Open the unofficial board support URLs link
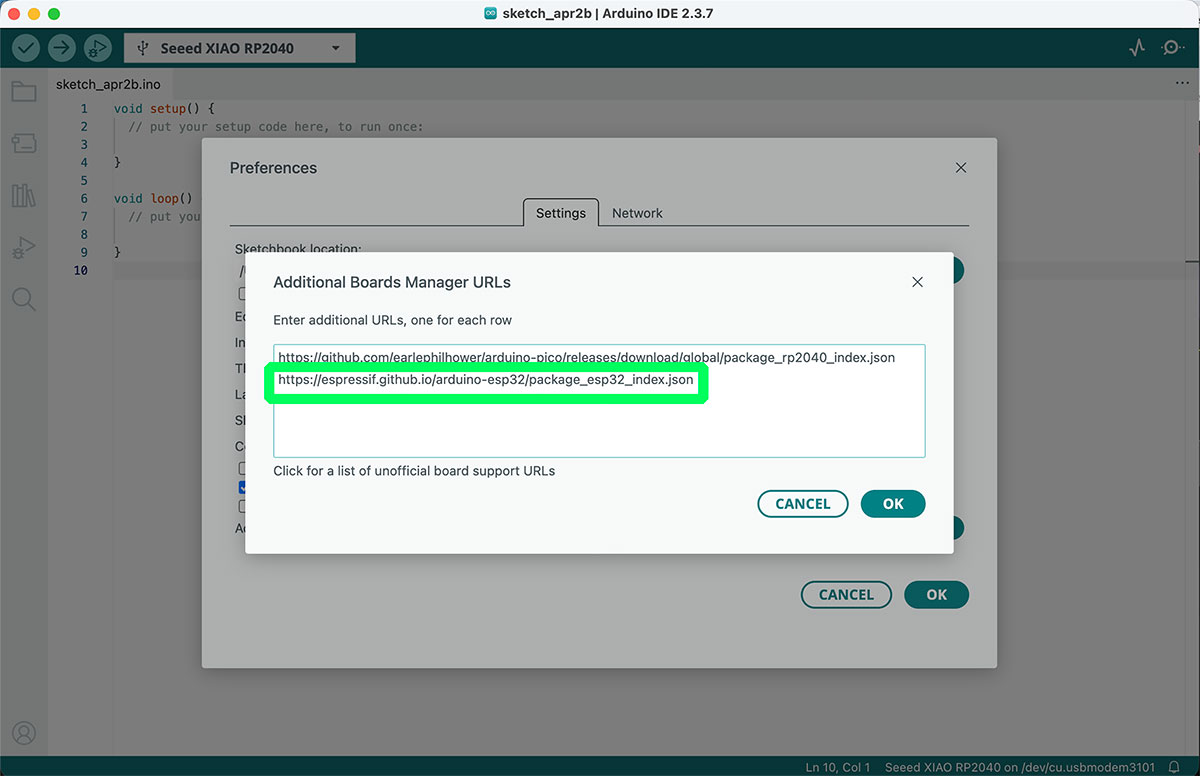The width and height of the screenshot is (1200, 776). tap(414, 470)
